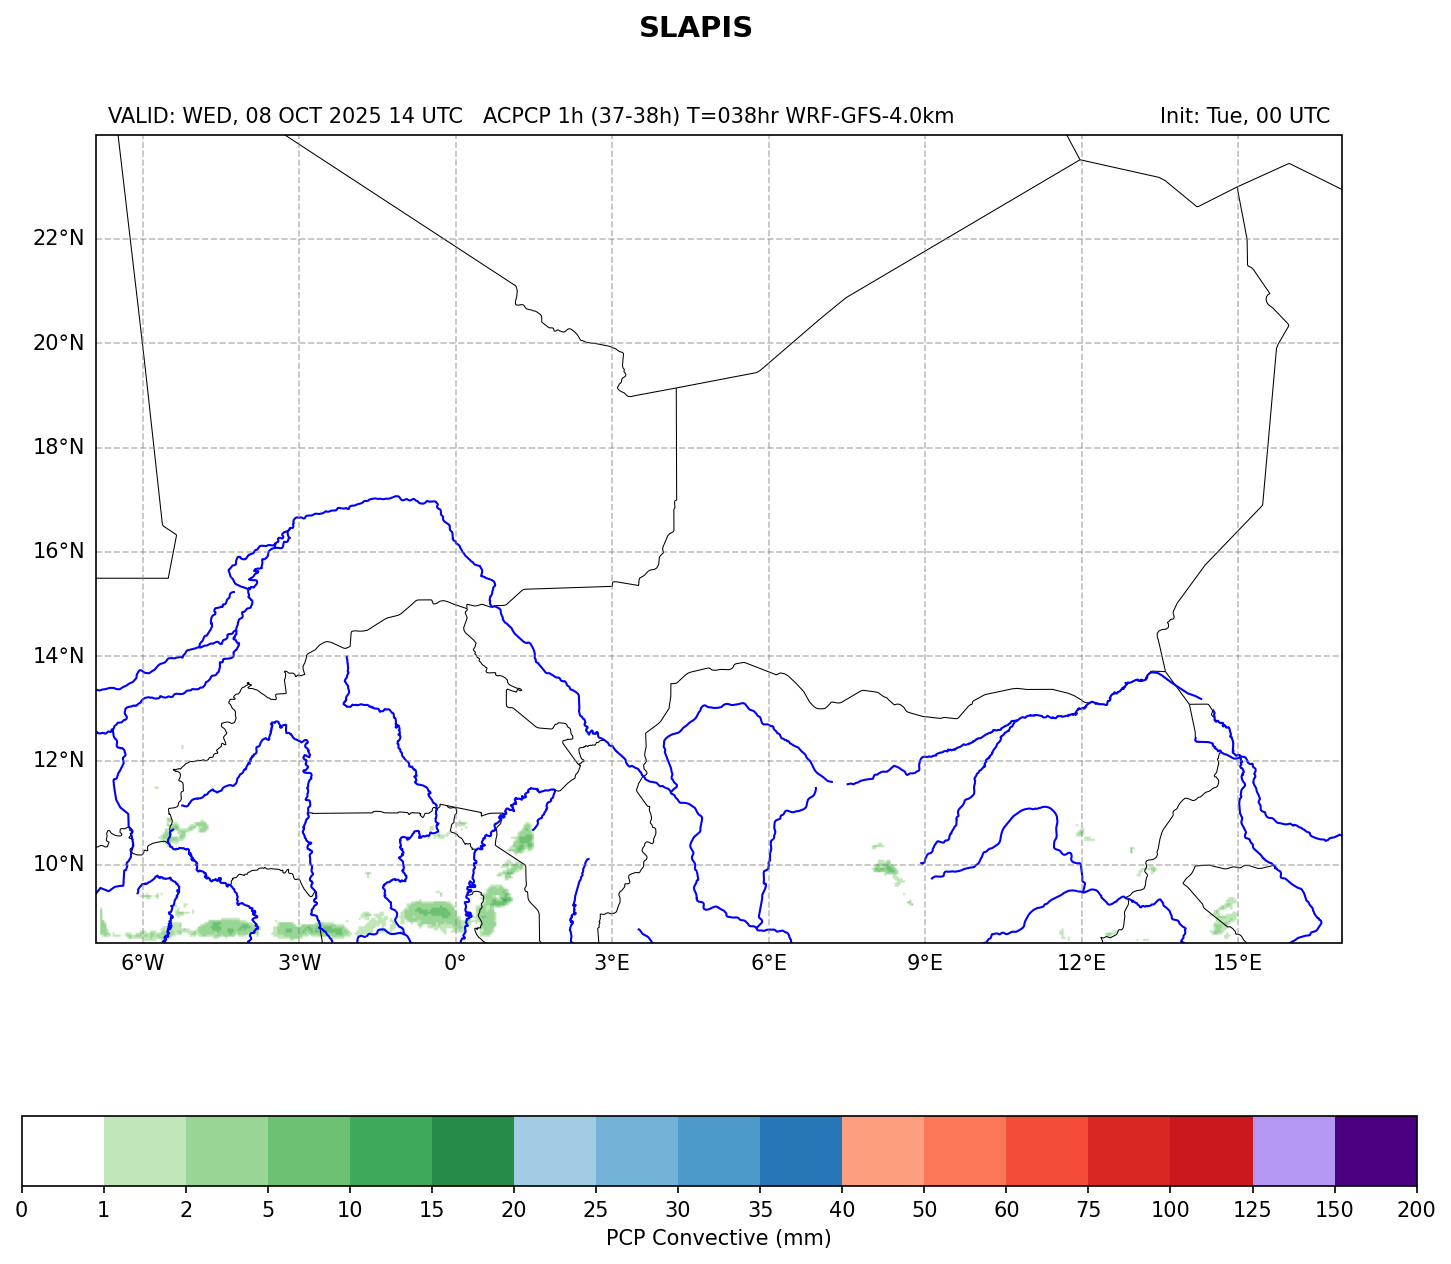The image size is (1451, 1264).
Task: Click the 6°W longitude tick label
Action: click(142, 963)
